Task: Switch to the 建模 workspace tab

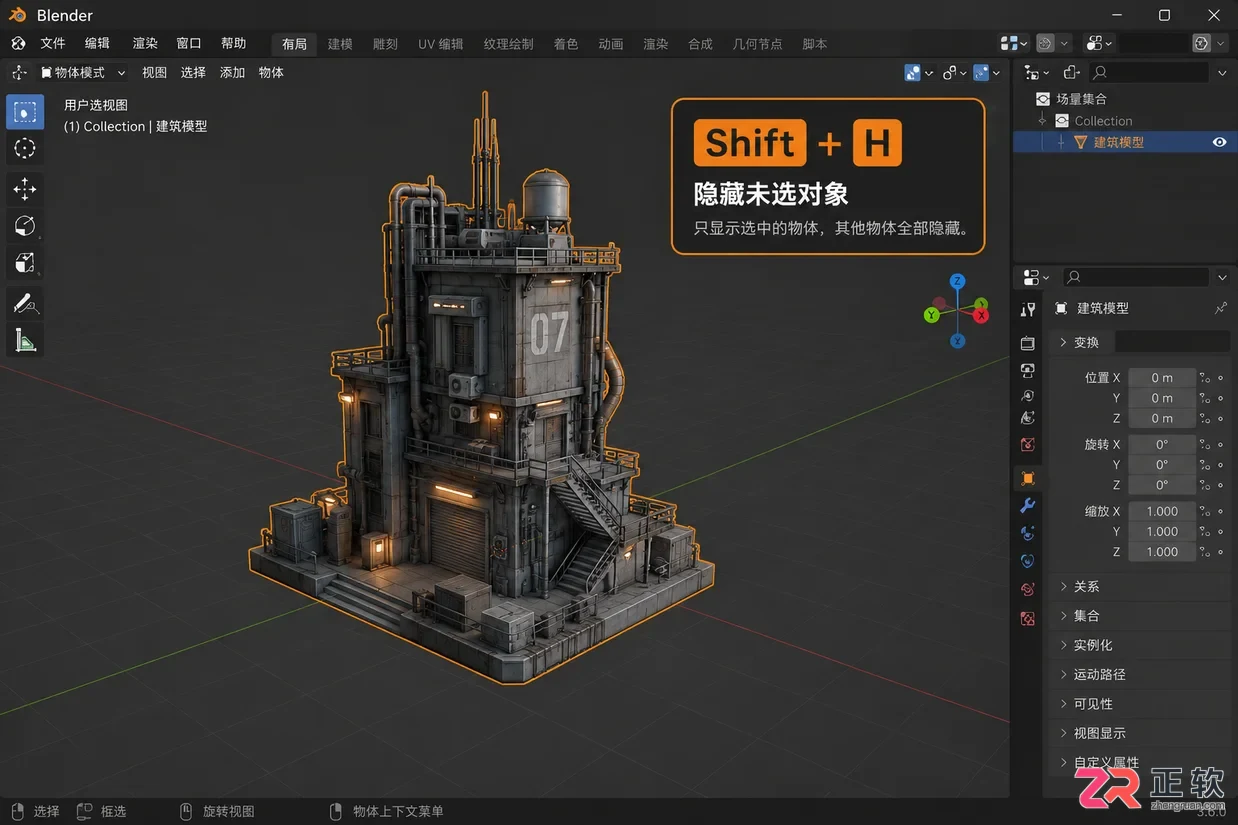Action: (x=340, y=44)
